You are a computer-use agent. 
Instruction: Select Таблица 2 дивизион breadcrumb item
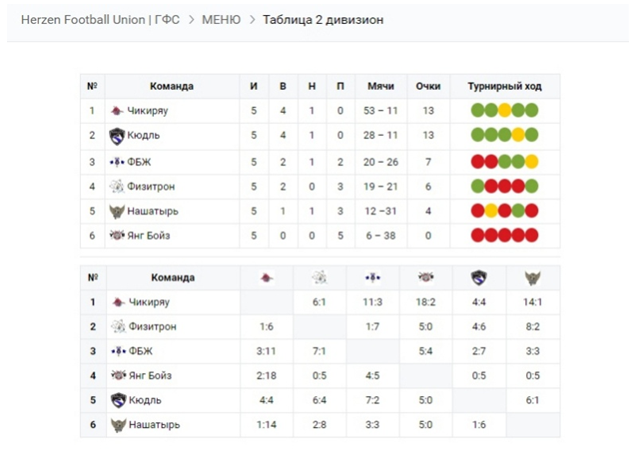[323, 20]
